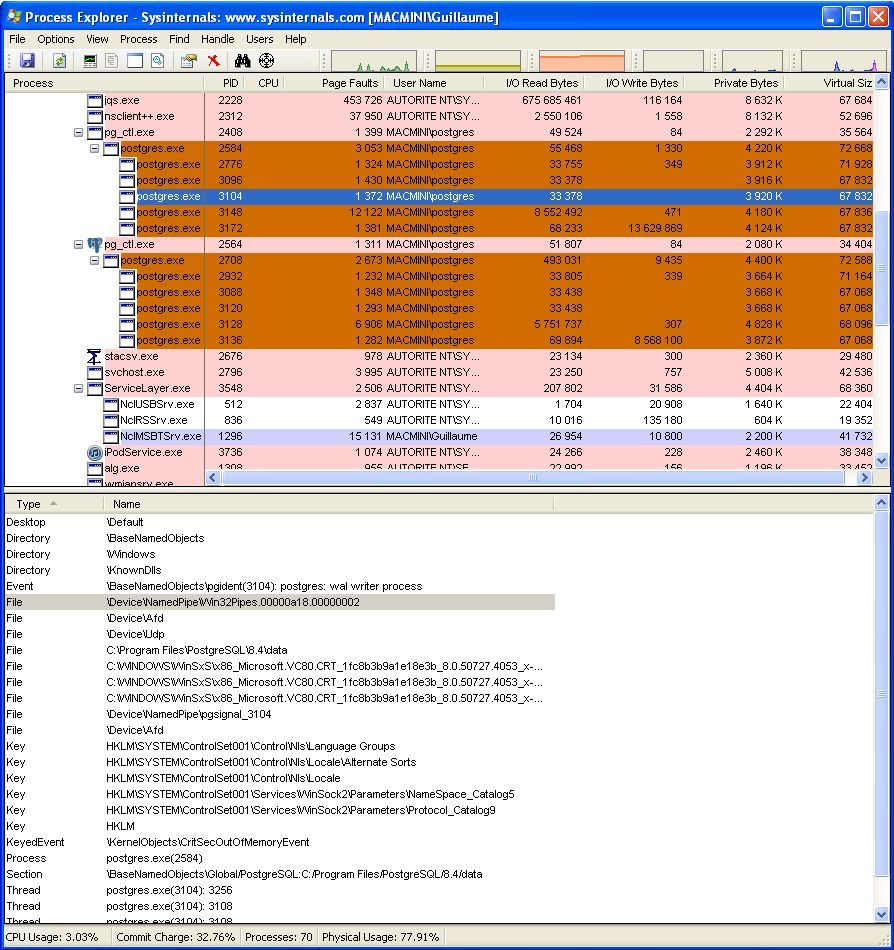
Task: Click the iPodService.exe music icon
Action: pos(94,453)
